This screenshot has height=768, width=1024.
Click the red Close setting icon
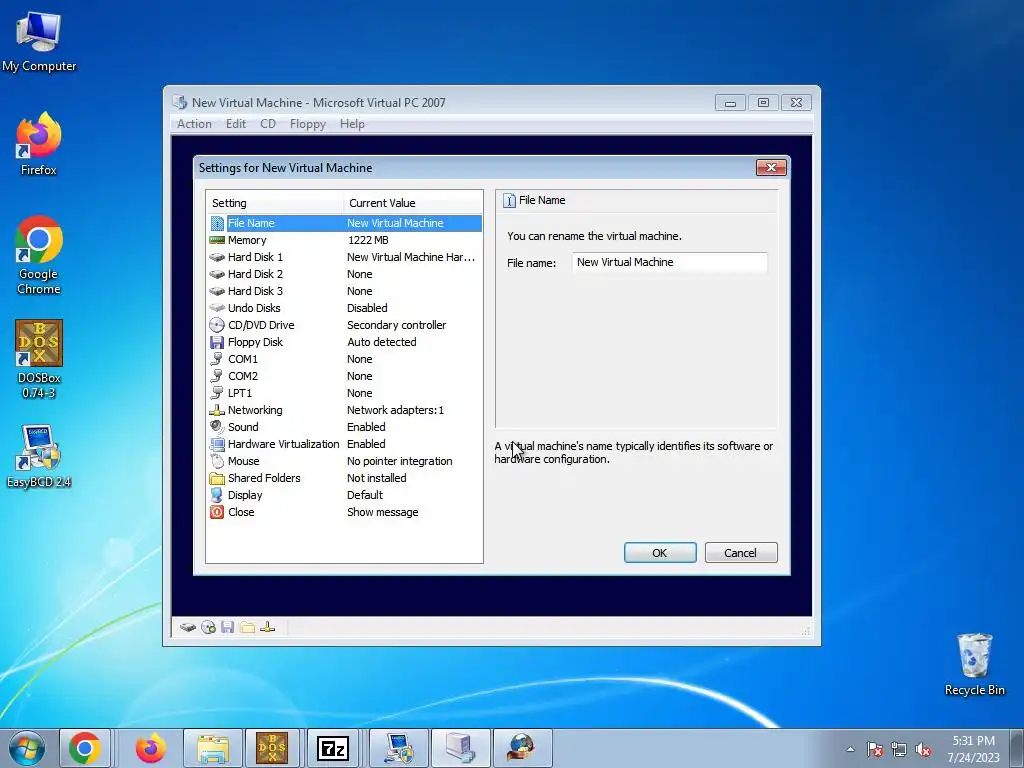click(217, 512)
